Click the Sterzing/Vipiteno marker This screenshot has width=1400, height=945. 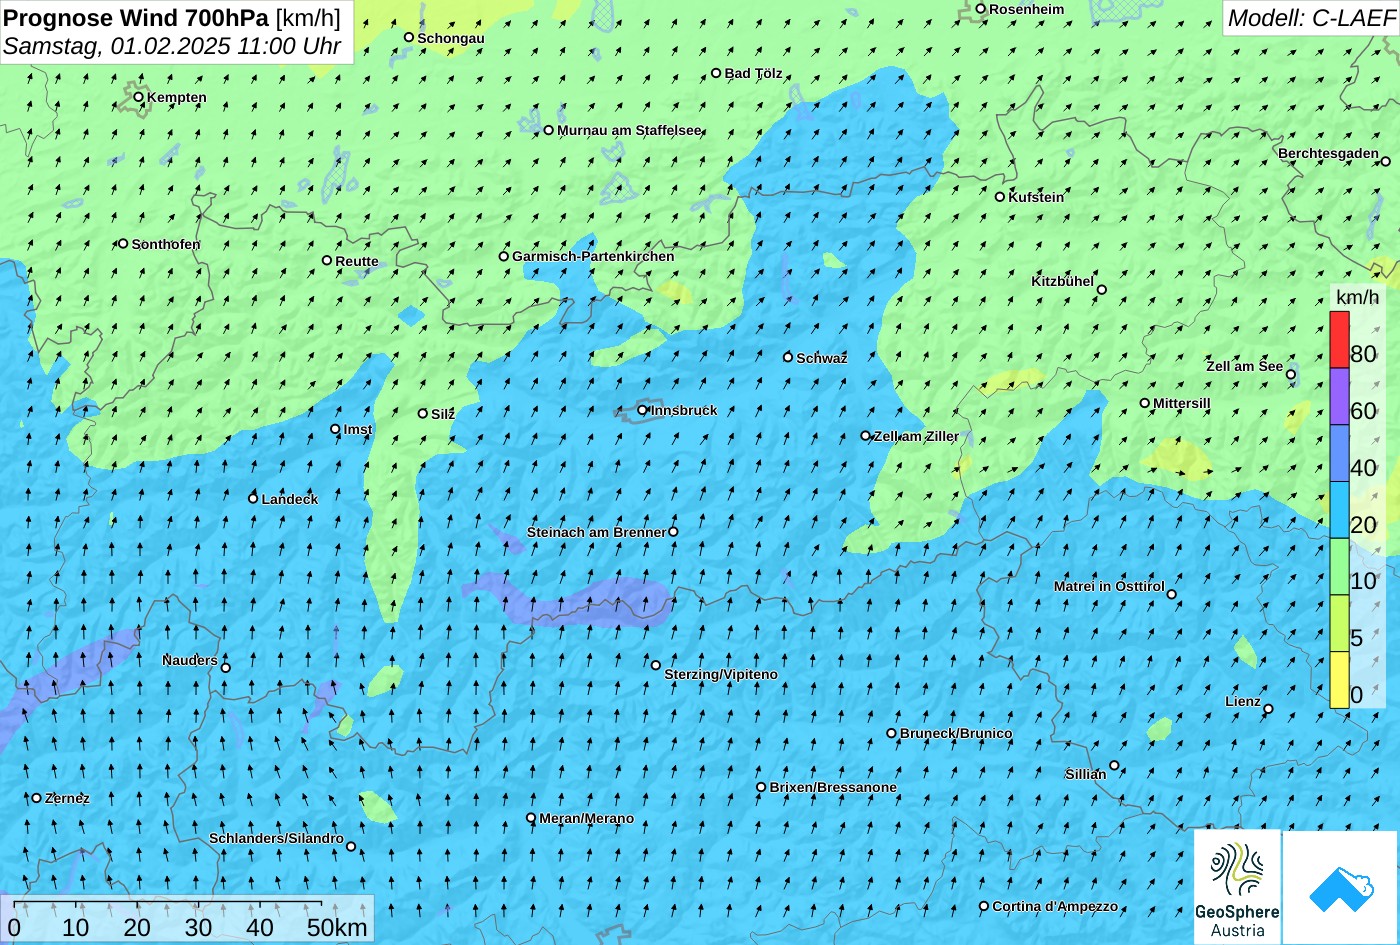pyautogui.click(x=656, y=665)
